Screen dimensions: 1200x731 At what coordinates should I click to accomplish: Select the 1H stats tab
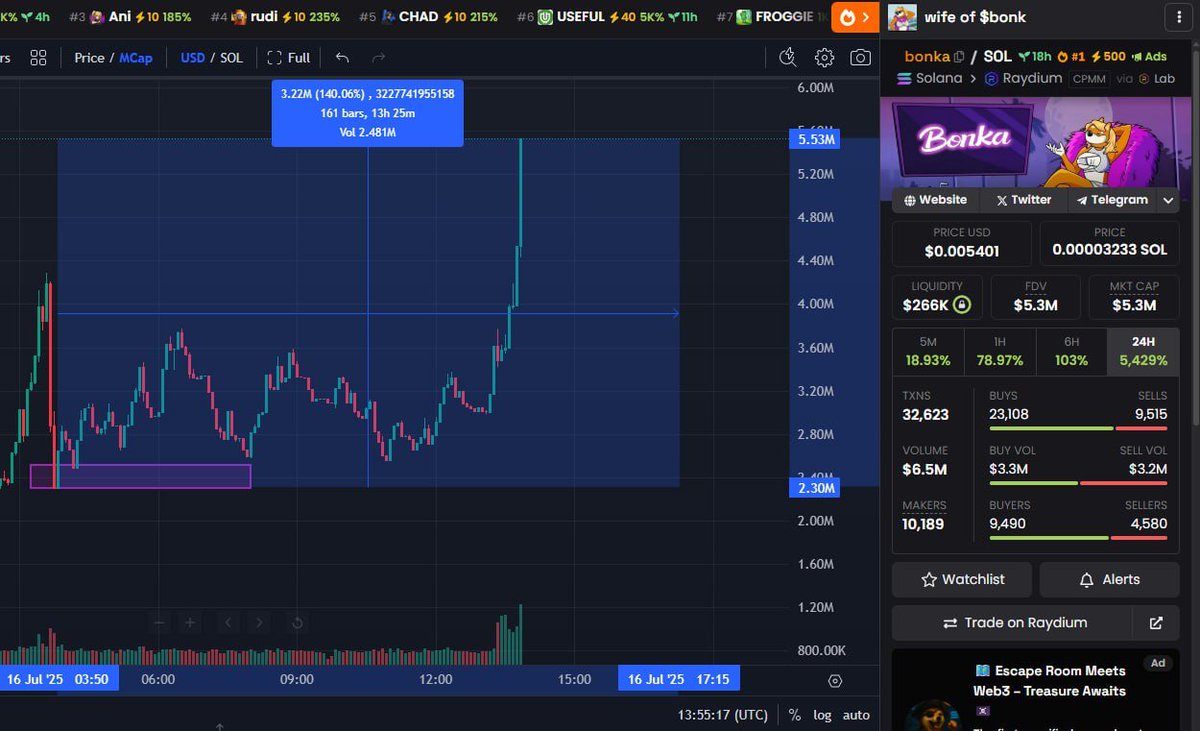(1000, 351)
